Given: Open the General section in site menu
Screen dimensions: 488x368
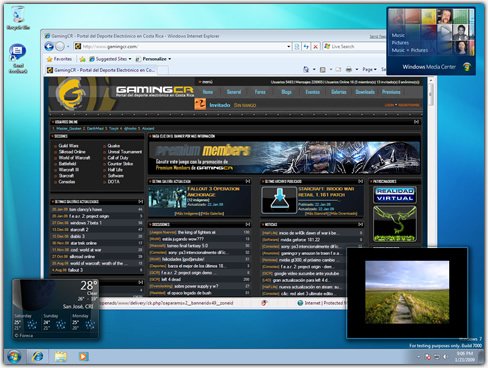Looking at the screenshot, I should [x=234, y=92].
